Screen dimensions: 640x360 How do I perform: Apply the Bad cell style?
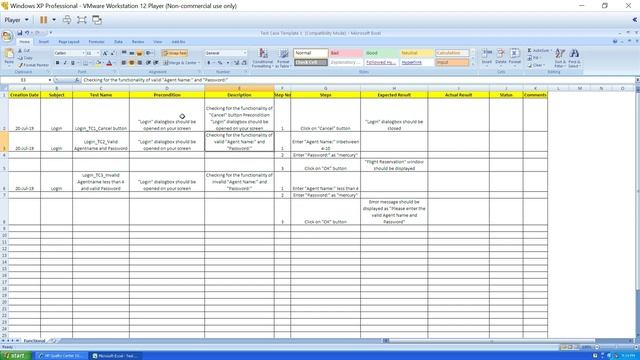(x=346, y=53)
